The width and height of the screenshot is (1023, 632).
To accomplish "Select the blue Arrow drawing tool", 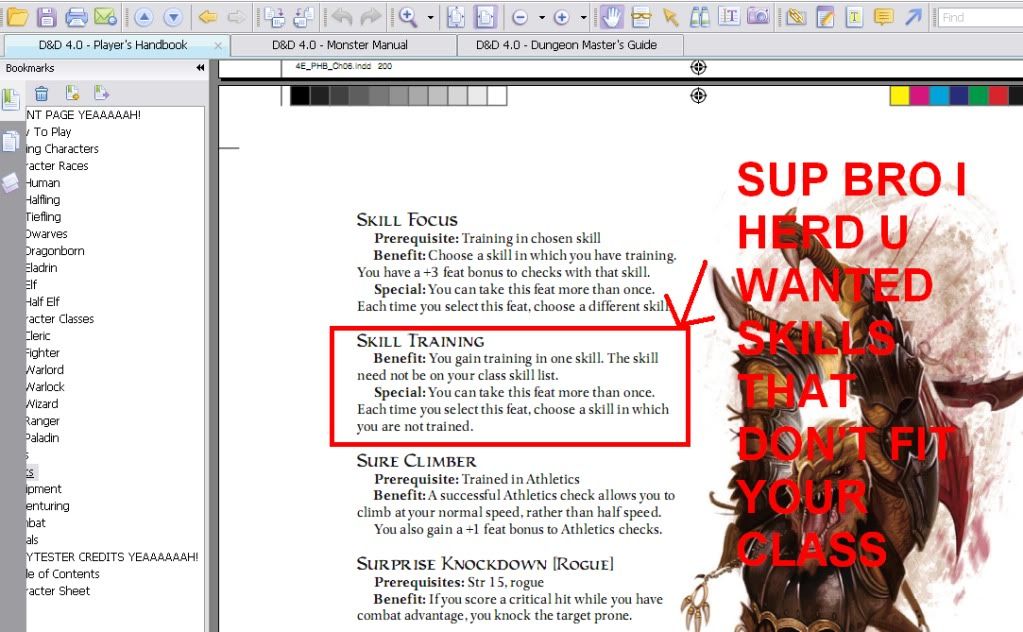I will [x=913, y=18].
